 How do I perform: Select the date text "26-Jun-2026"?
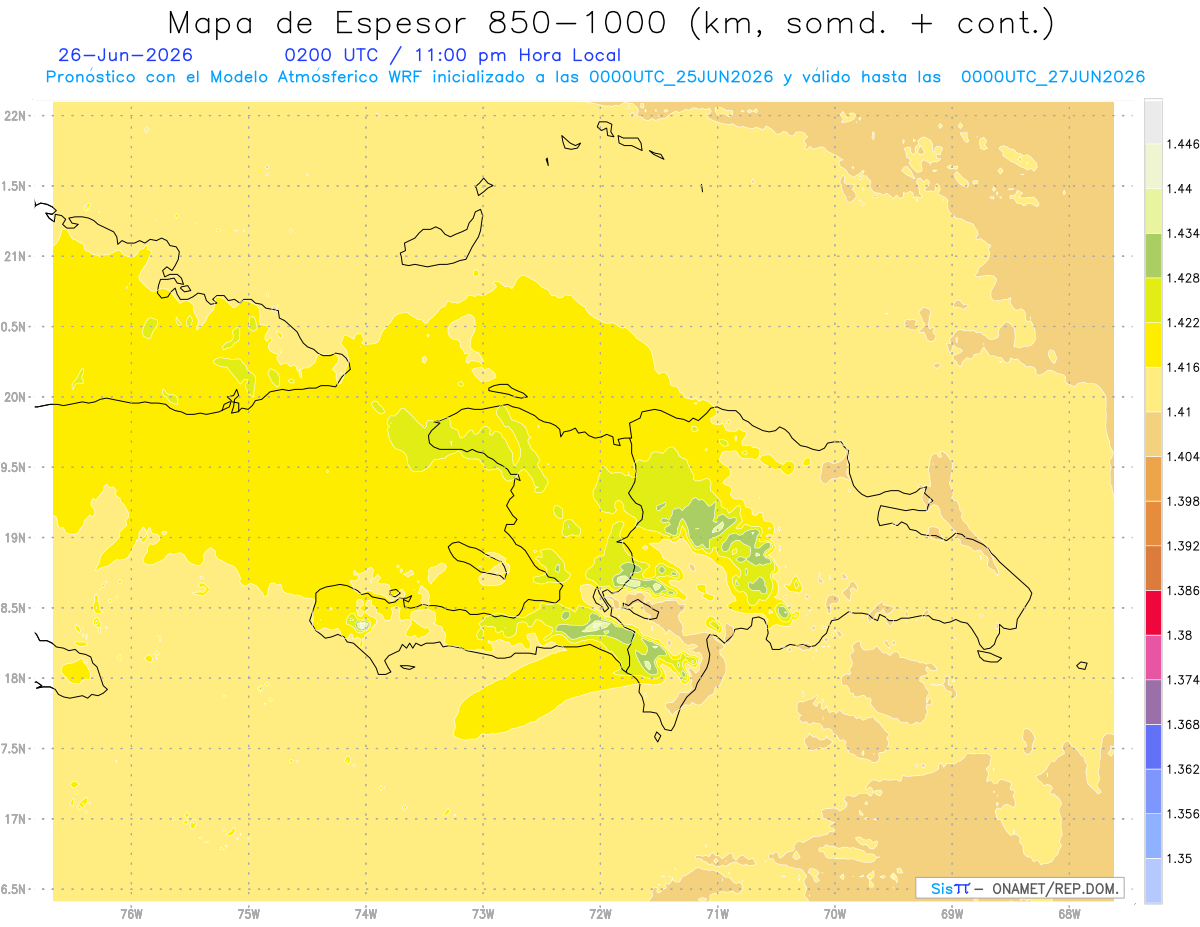[x=126, y=55]
